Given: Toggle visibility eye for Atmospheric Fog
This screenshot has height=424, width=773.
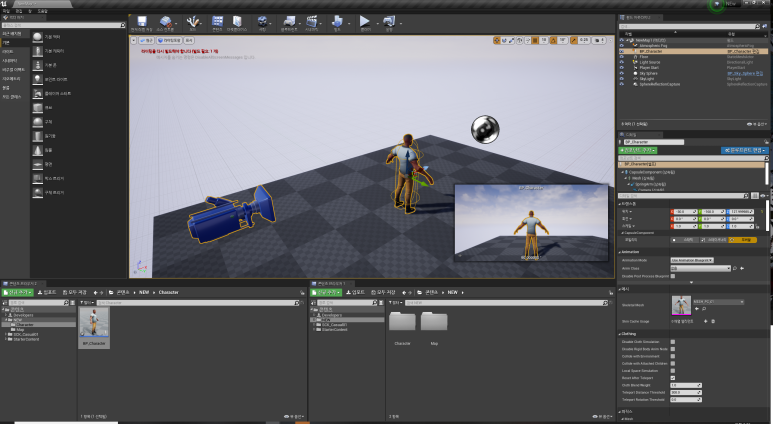Looking at the screenshot, I should click(x=622, y=46).
